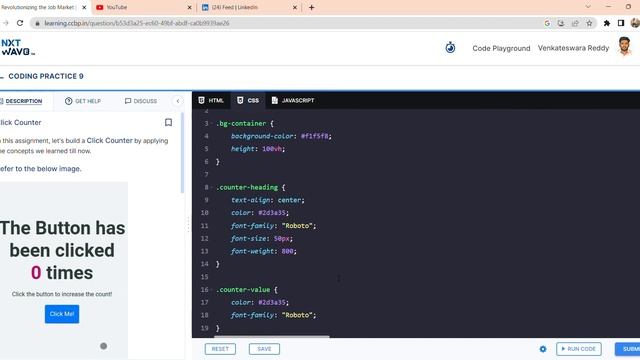640x360 pixels.
Task: Click the Reset button
Action: click(x=220, y=349)
